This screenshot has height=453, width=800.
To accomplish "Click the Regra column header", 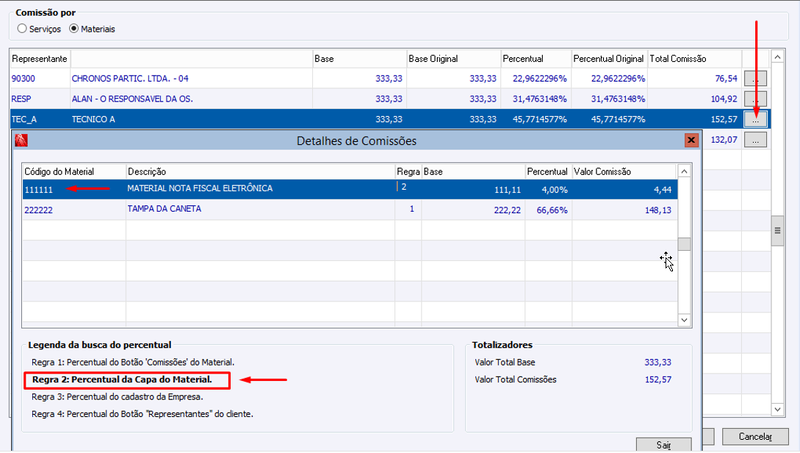I will click(408, 171).
